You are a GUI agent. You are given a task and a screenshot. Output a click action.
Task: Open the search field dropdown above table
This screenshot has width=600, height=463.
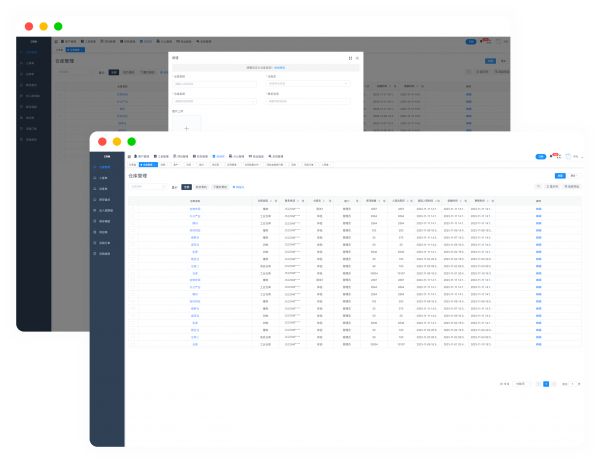(148, 186)
